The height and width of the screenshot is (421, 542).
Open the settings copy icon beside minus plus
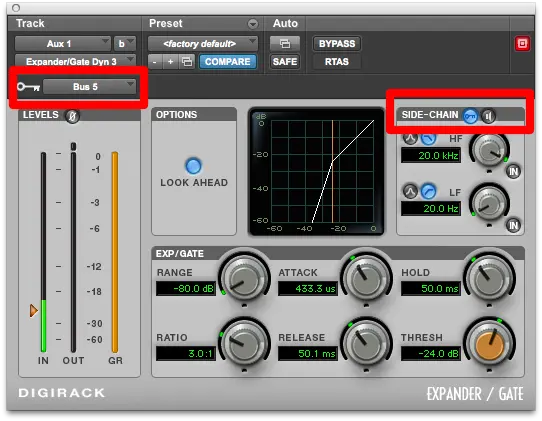click(x=187, y=62)
